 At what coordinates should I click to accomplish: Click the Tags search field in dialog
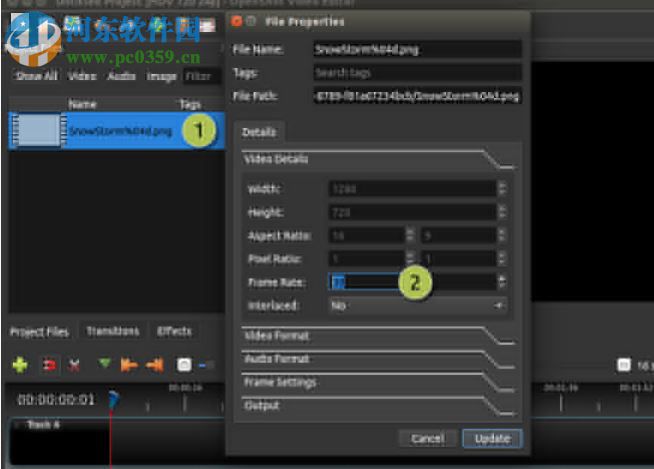[x=417, y=73]
